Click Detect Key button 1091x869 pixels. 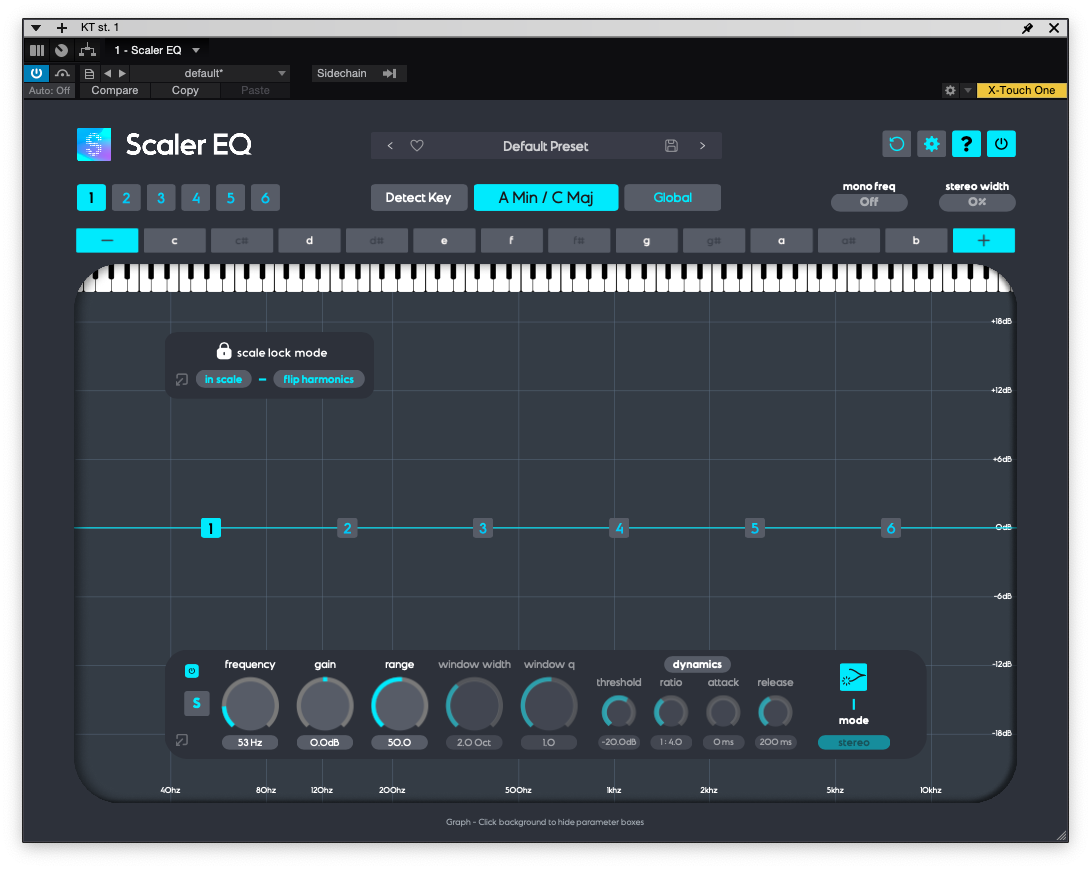click(x=418, y=198)
